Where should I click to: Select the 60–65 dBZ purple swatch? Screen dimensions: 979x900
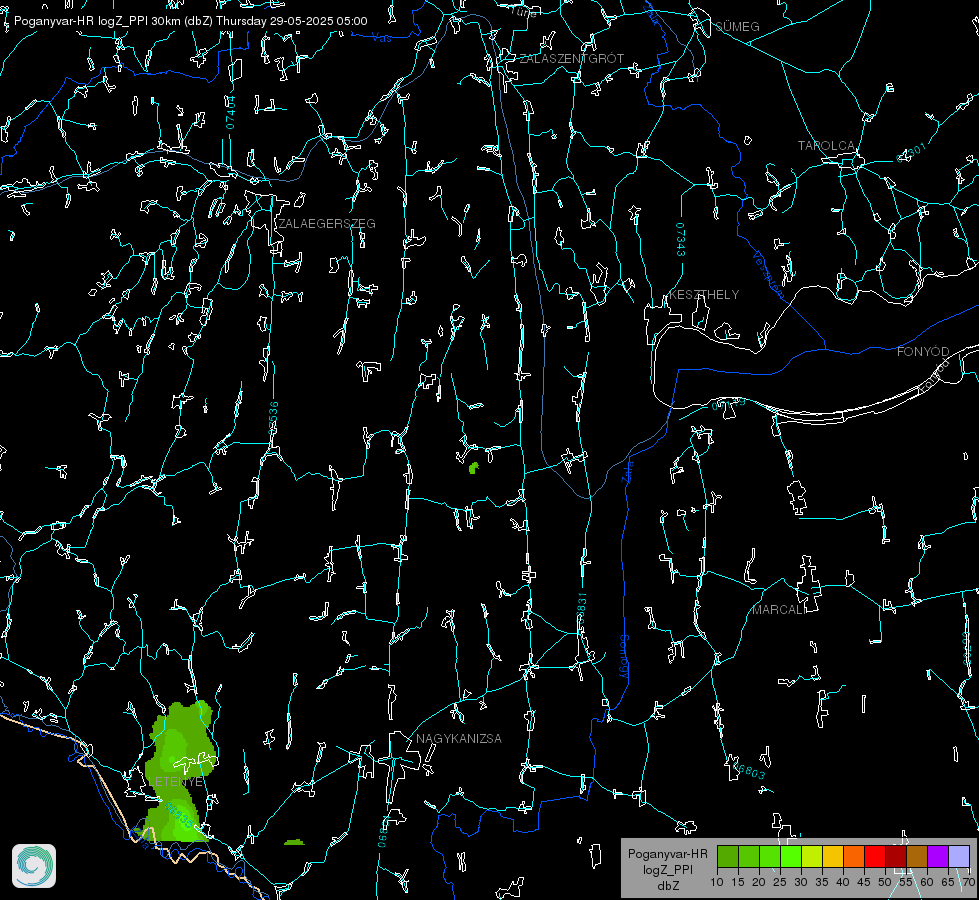[x=938, y=856]
